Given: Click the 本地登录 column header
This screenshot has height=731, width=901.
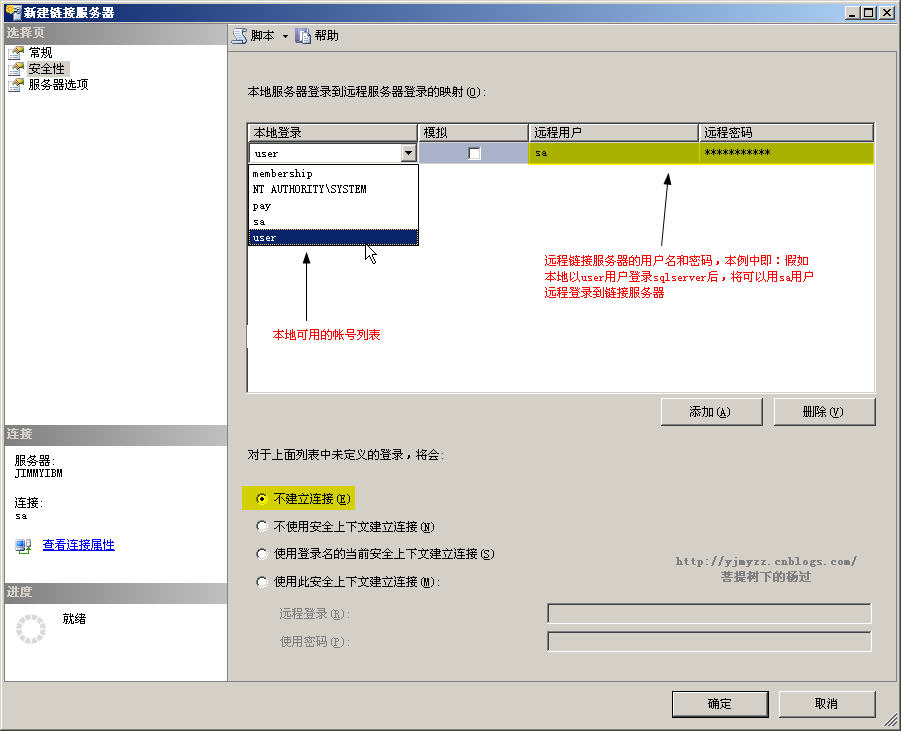Looking at the screenshot, I should coord(333,133).
